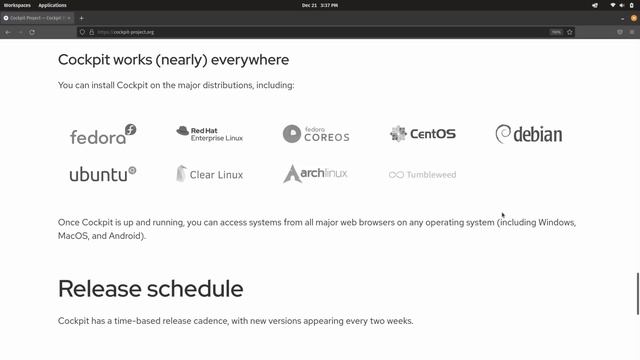This screenshot has width=640, height=360.
Task: Click the Pocket save icon in toolbar
Action: pyautogui.click(x=620, y=32)
